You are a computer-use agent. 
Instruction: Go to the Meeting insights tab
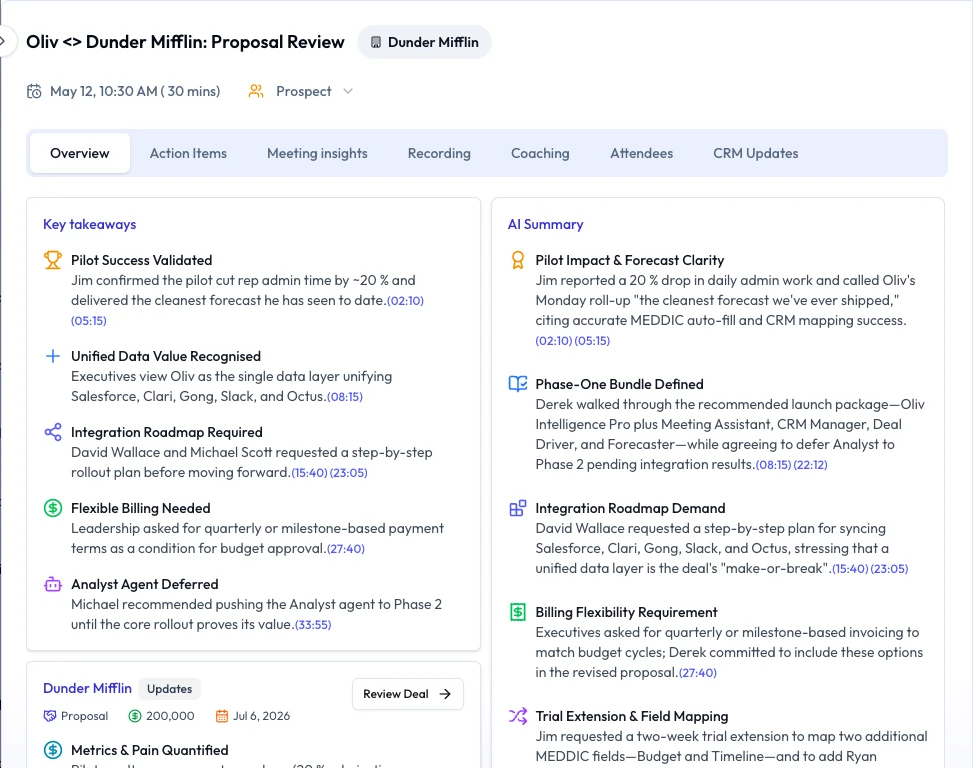point(317,153)
